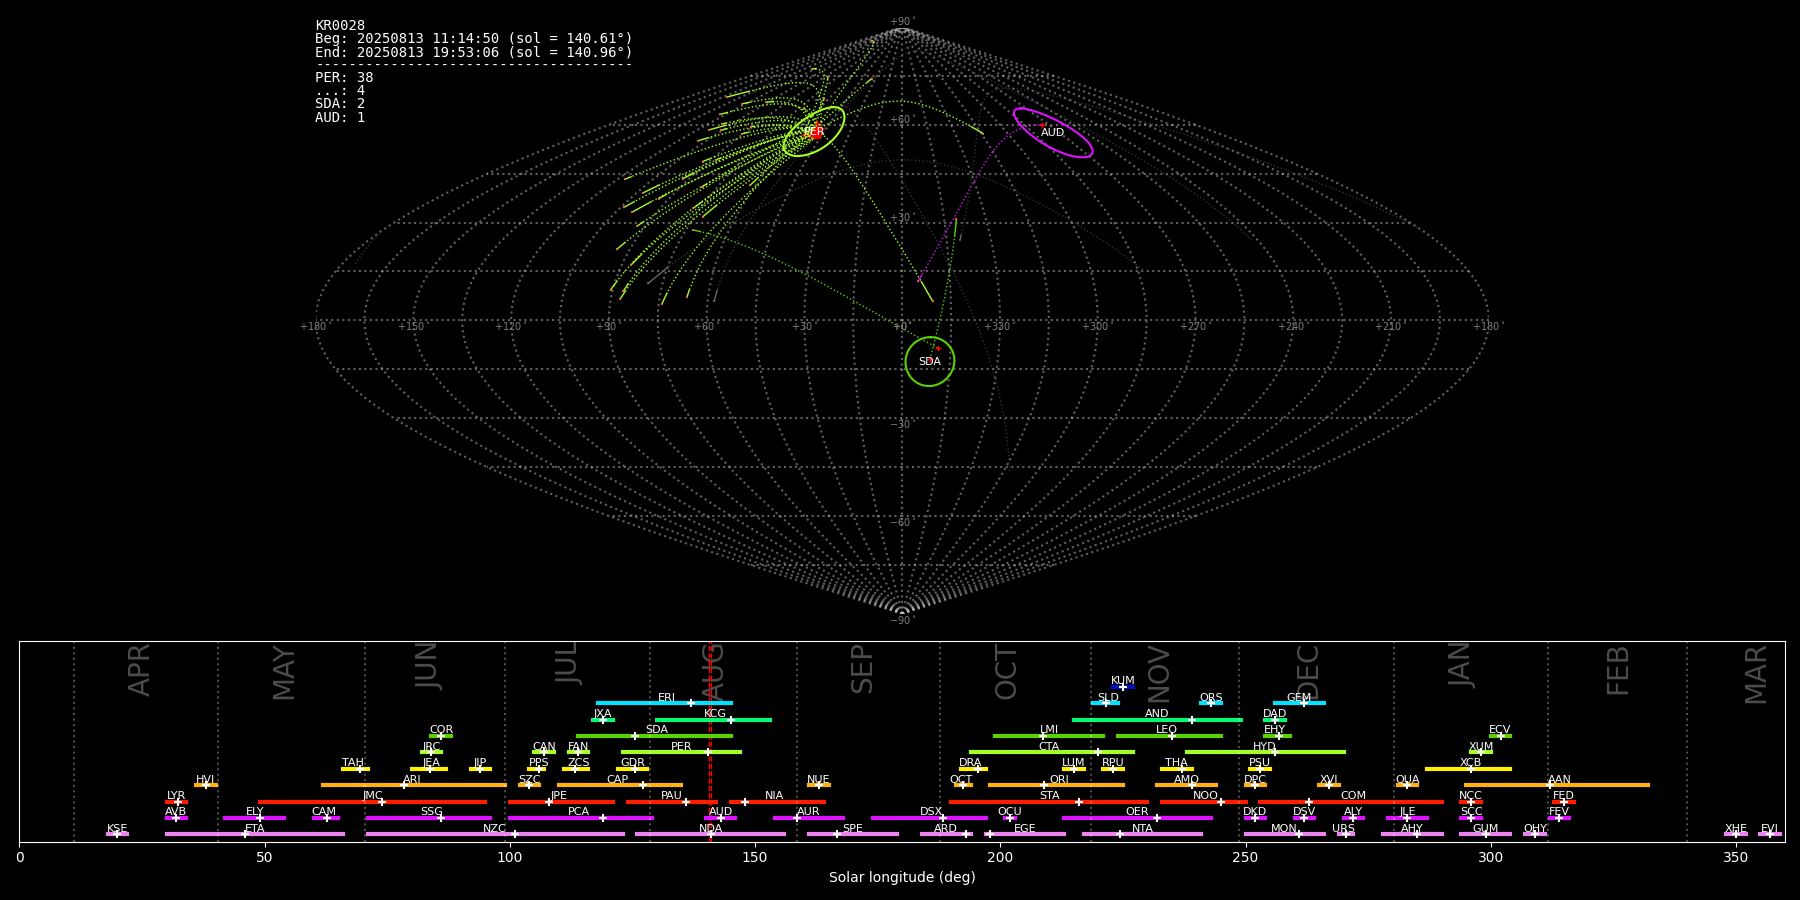
Task: Click the AUG month label
Action: click(x=713, y=673)
